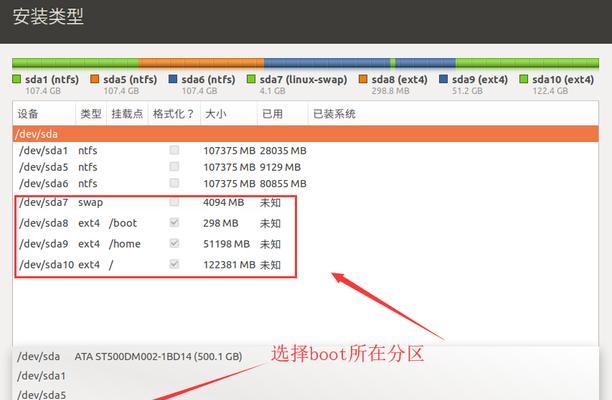Viewport: 612px width, 400px height.
Task: Click the 已用 column header
Action: coord(283,114)
